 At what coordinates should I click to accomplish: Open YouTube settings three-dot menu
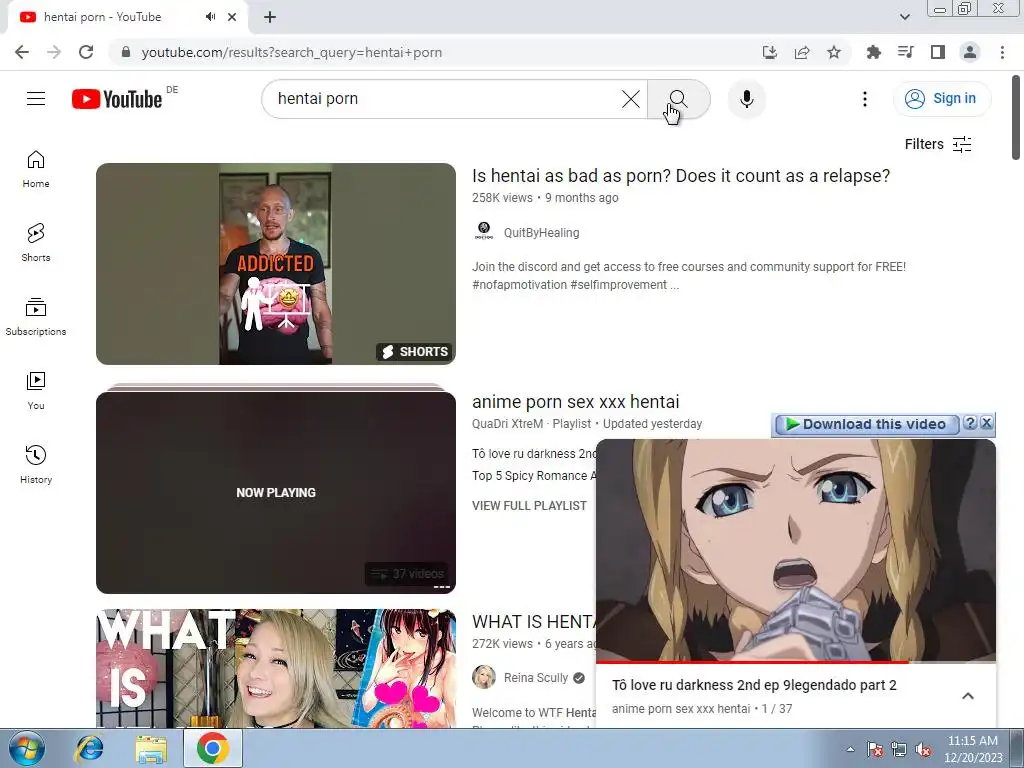coord(865,99)
